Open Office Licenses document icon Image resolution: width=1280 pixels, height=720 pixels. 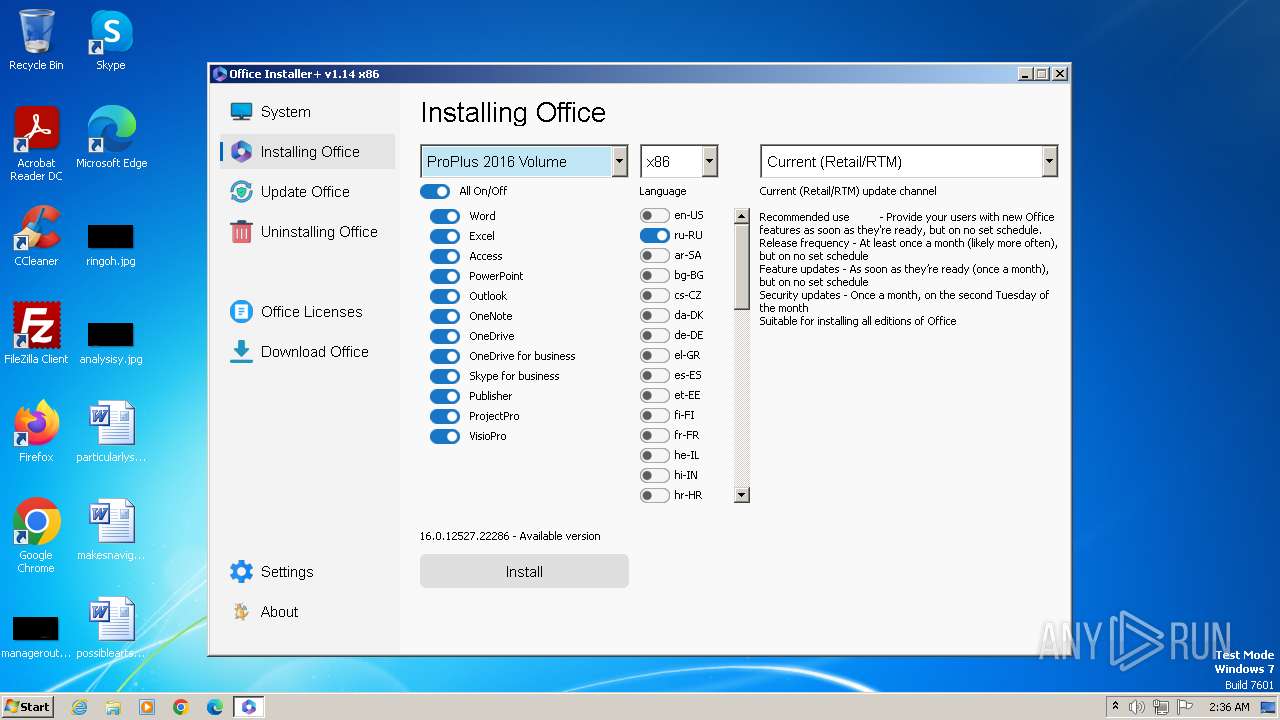click(241, 312)
